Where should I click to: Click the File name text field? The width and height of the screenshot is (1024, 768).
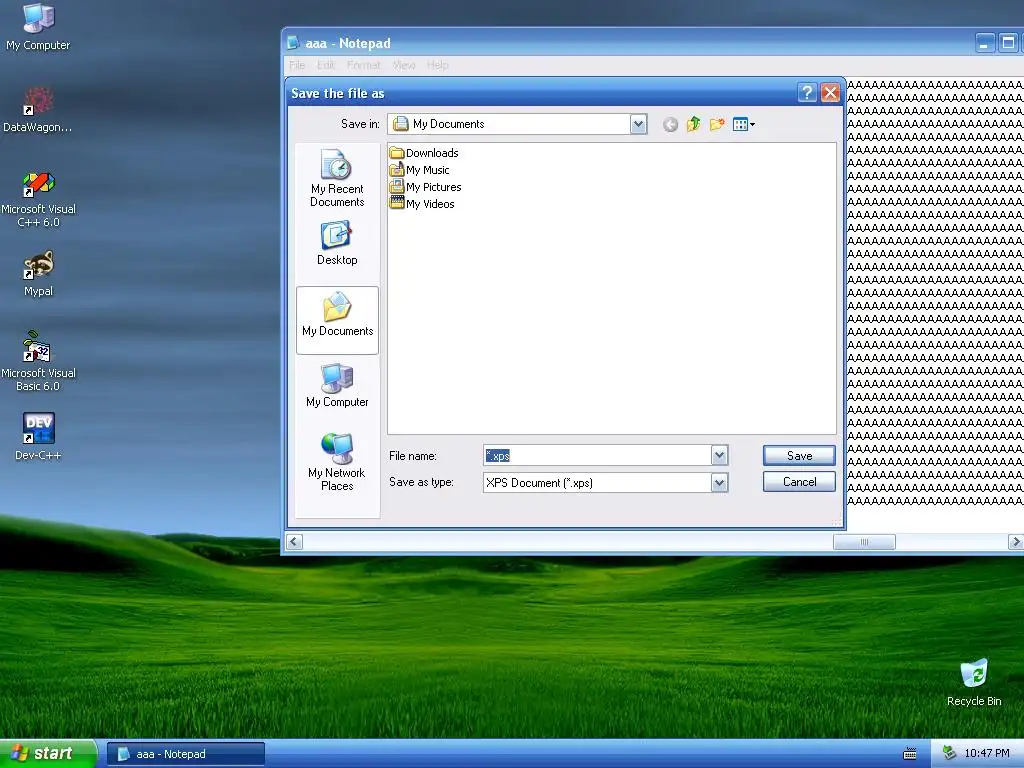click(x=597, y=455)
